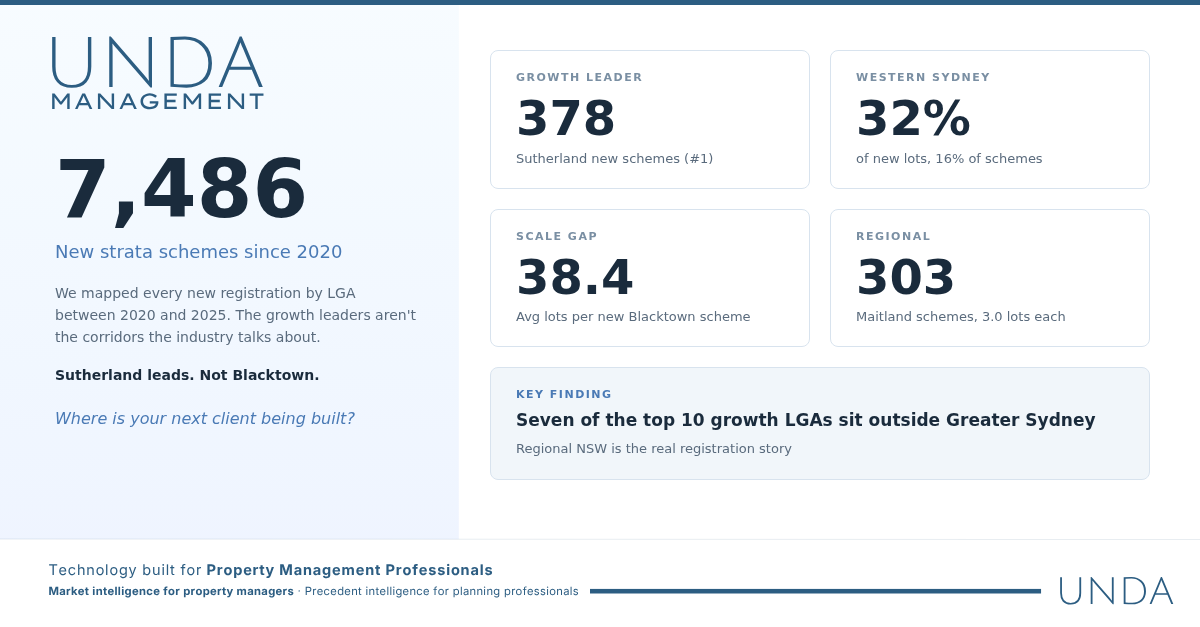Click the 38.4 value
The image size is (1200, 627).
[575, 277]
